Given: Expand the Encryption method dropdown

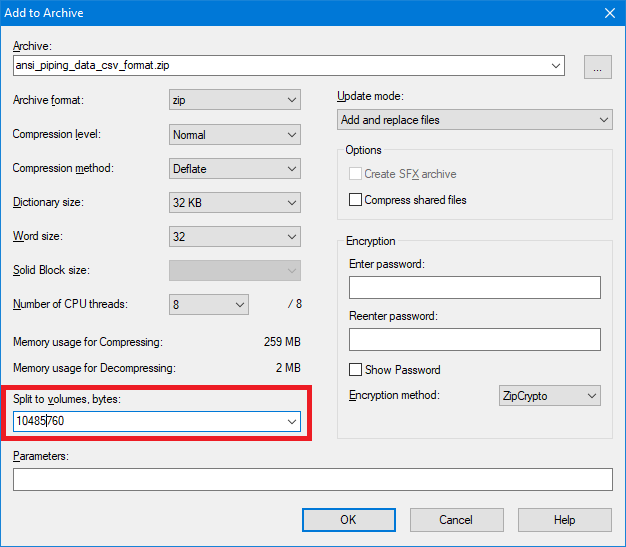Looking at the screenshot, I should (x=549, y=396).
